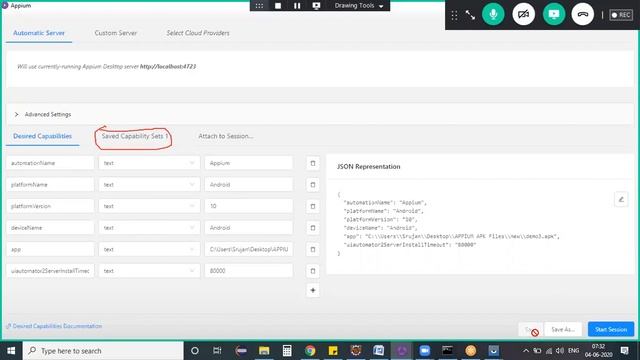This screenshot has width=640, height=360.
Task: Open type dropdown for platformName
Action: coord(149,184)
